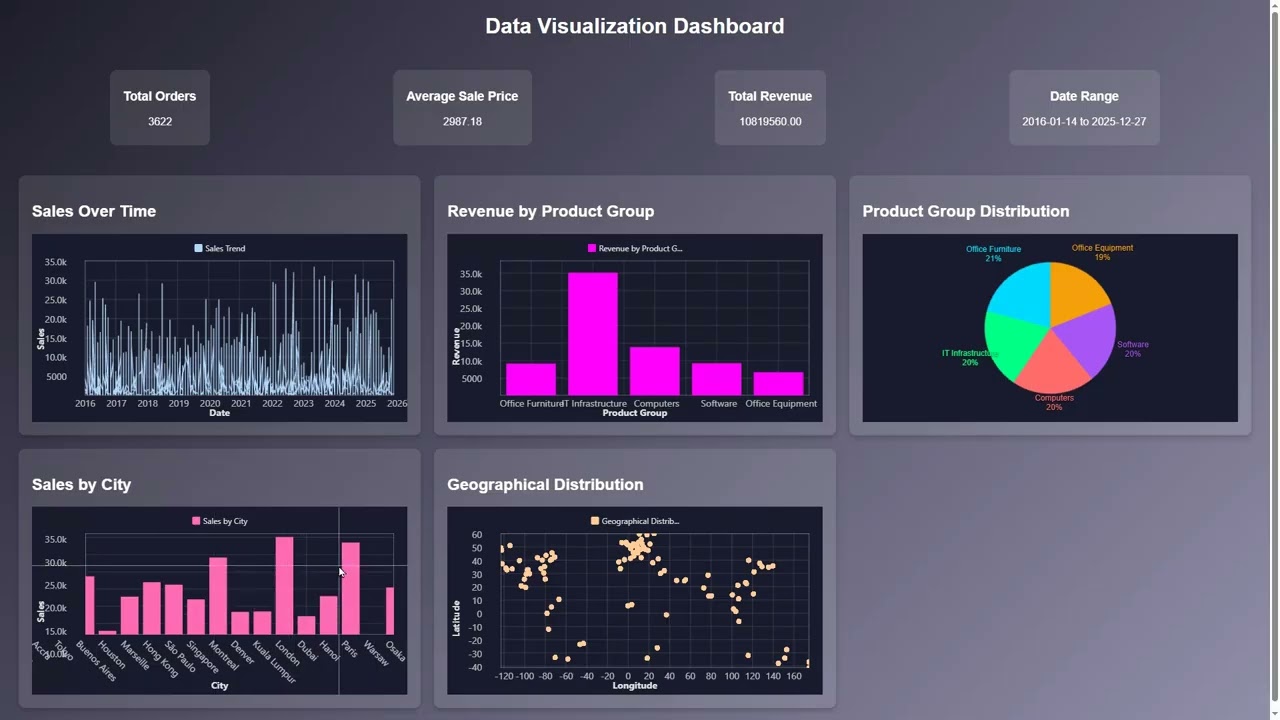Click the Product Group axis title
The width and height of the screenshot is (1280, 720).
(x=635, y=413)
